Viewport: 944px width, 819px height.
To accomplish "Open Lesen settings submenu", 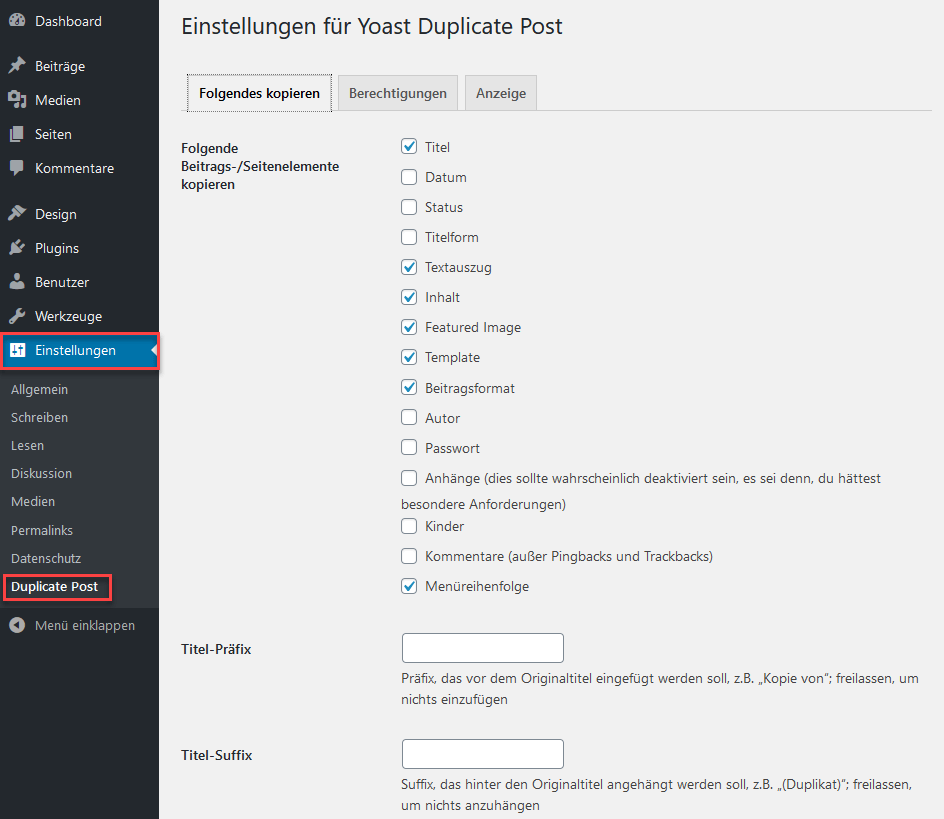I will (x=28, y=446).
